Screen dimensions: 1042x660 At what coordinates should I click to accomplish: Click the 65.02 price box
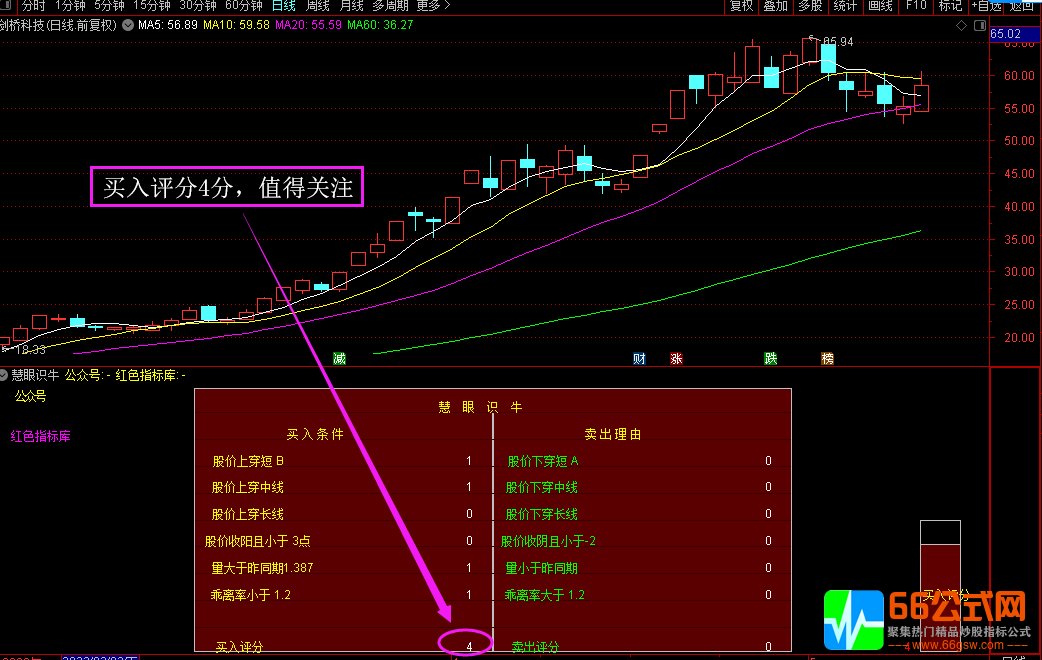pos(1015,34)
